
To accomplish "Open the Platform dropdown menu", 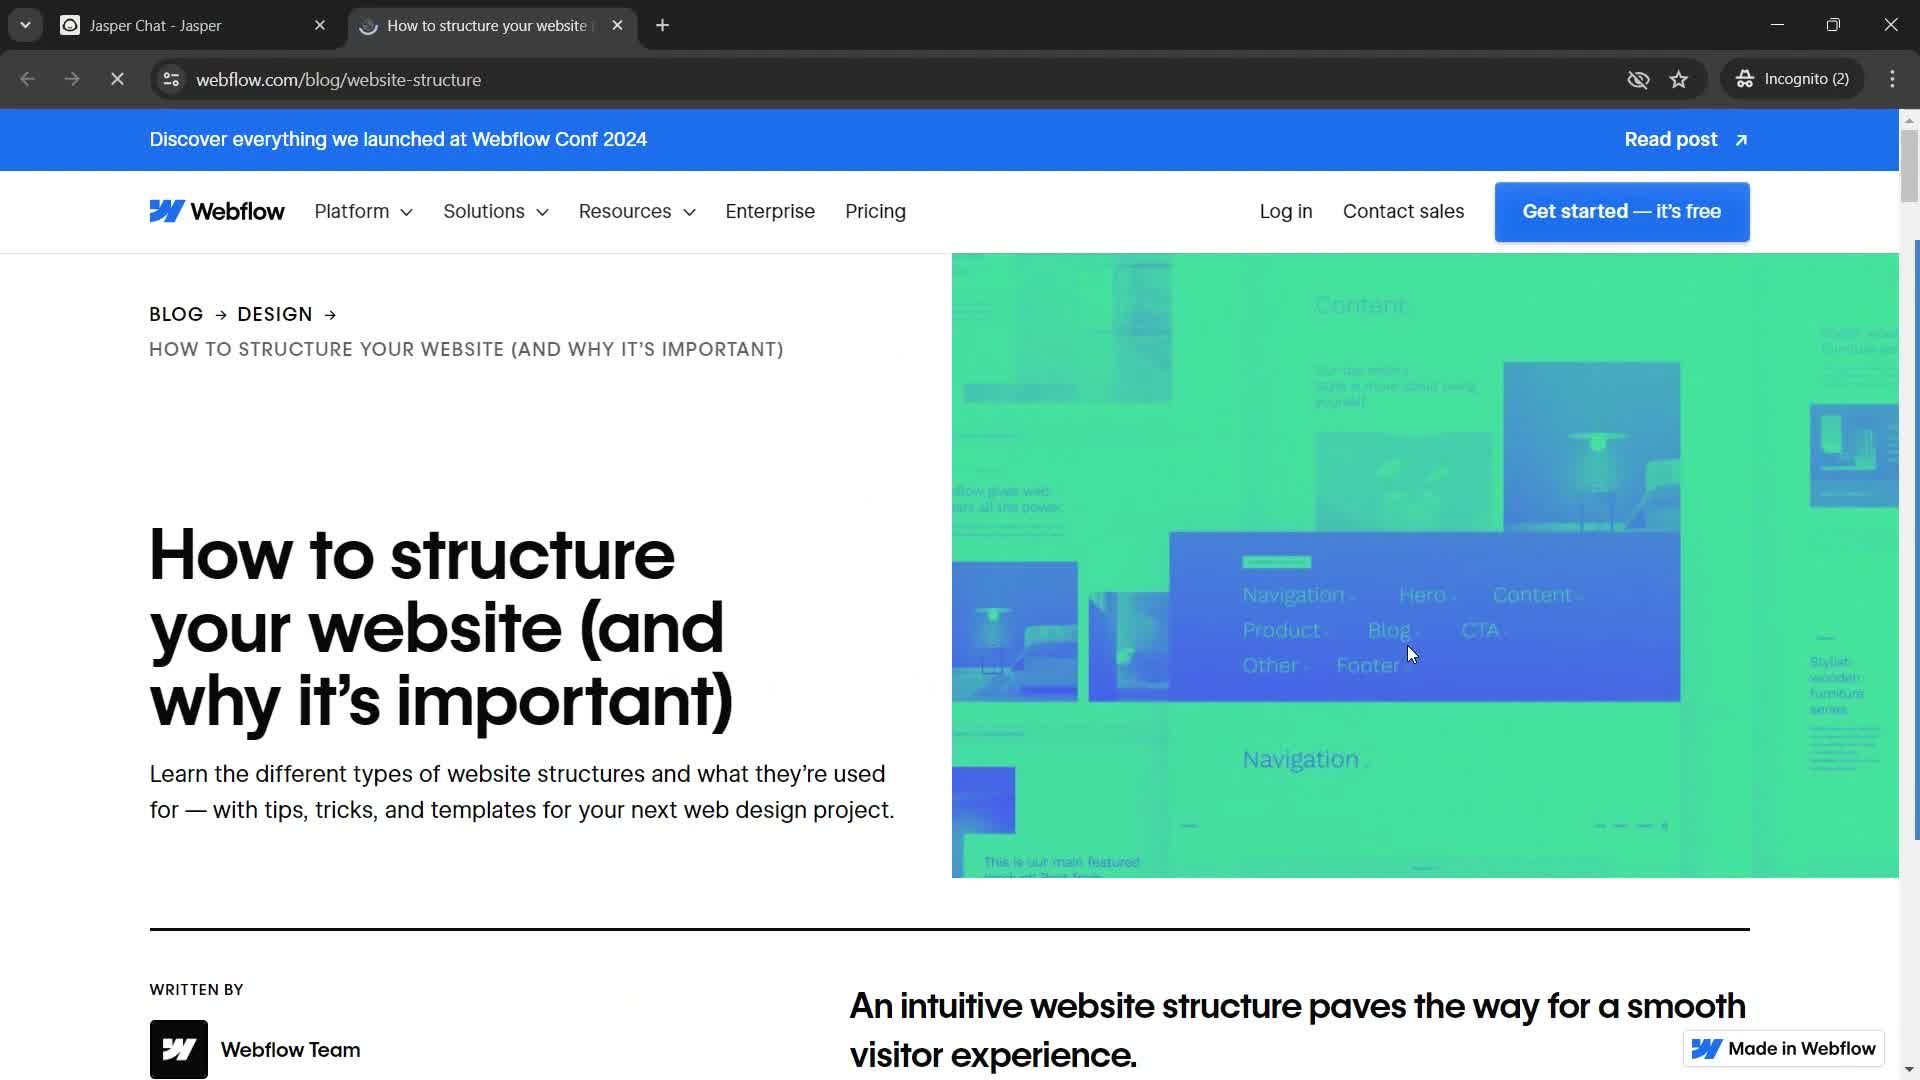I will coord(364,211).
